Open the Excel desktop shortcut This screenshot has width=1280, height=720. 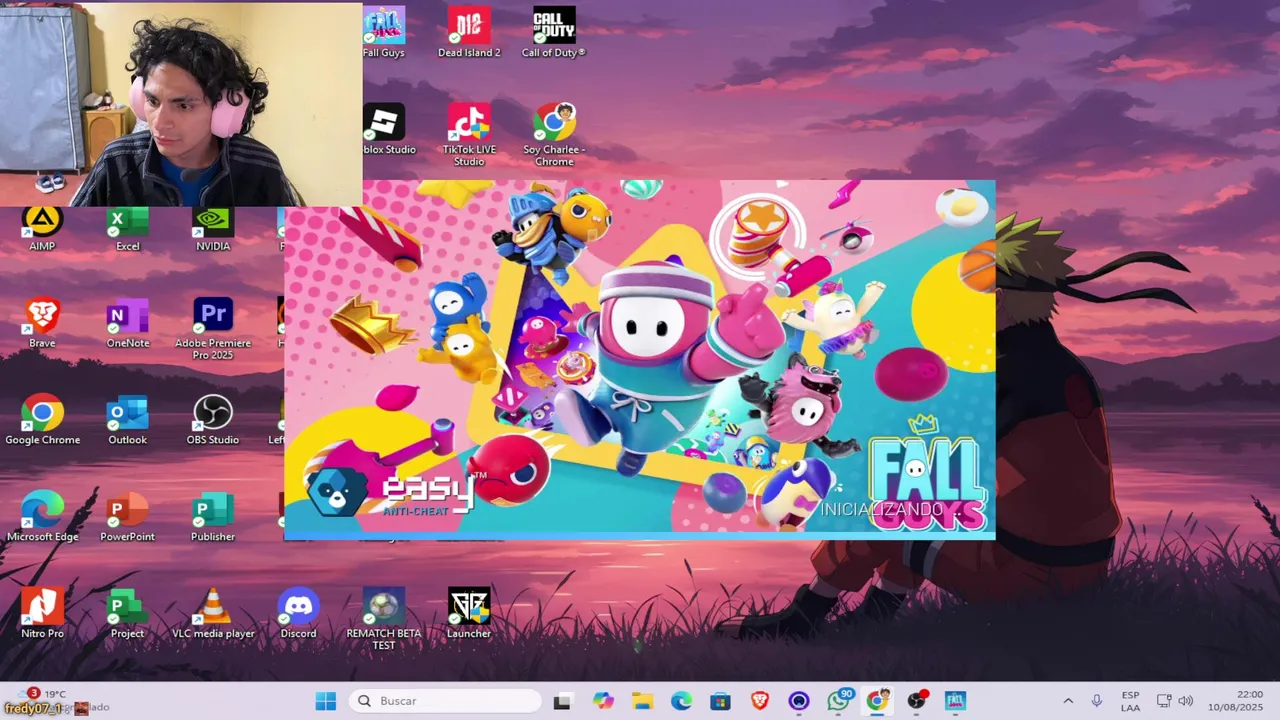point(128,229)
